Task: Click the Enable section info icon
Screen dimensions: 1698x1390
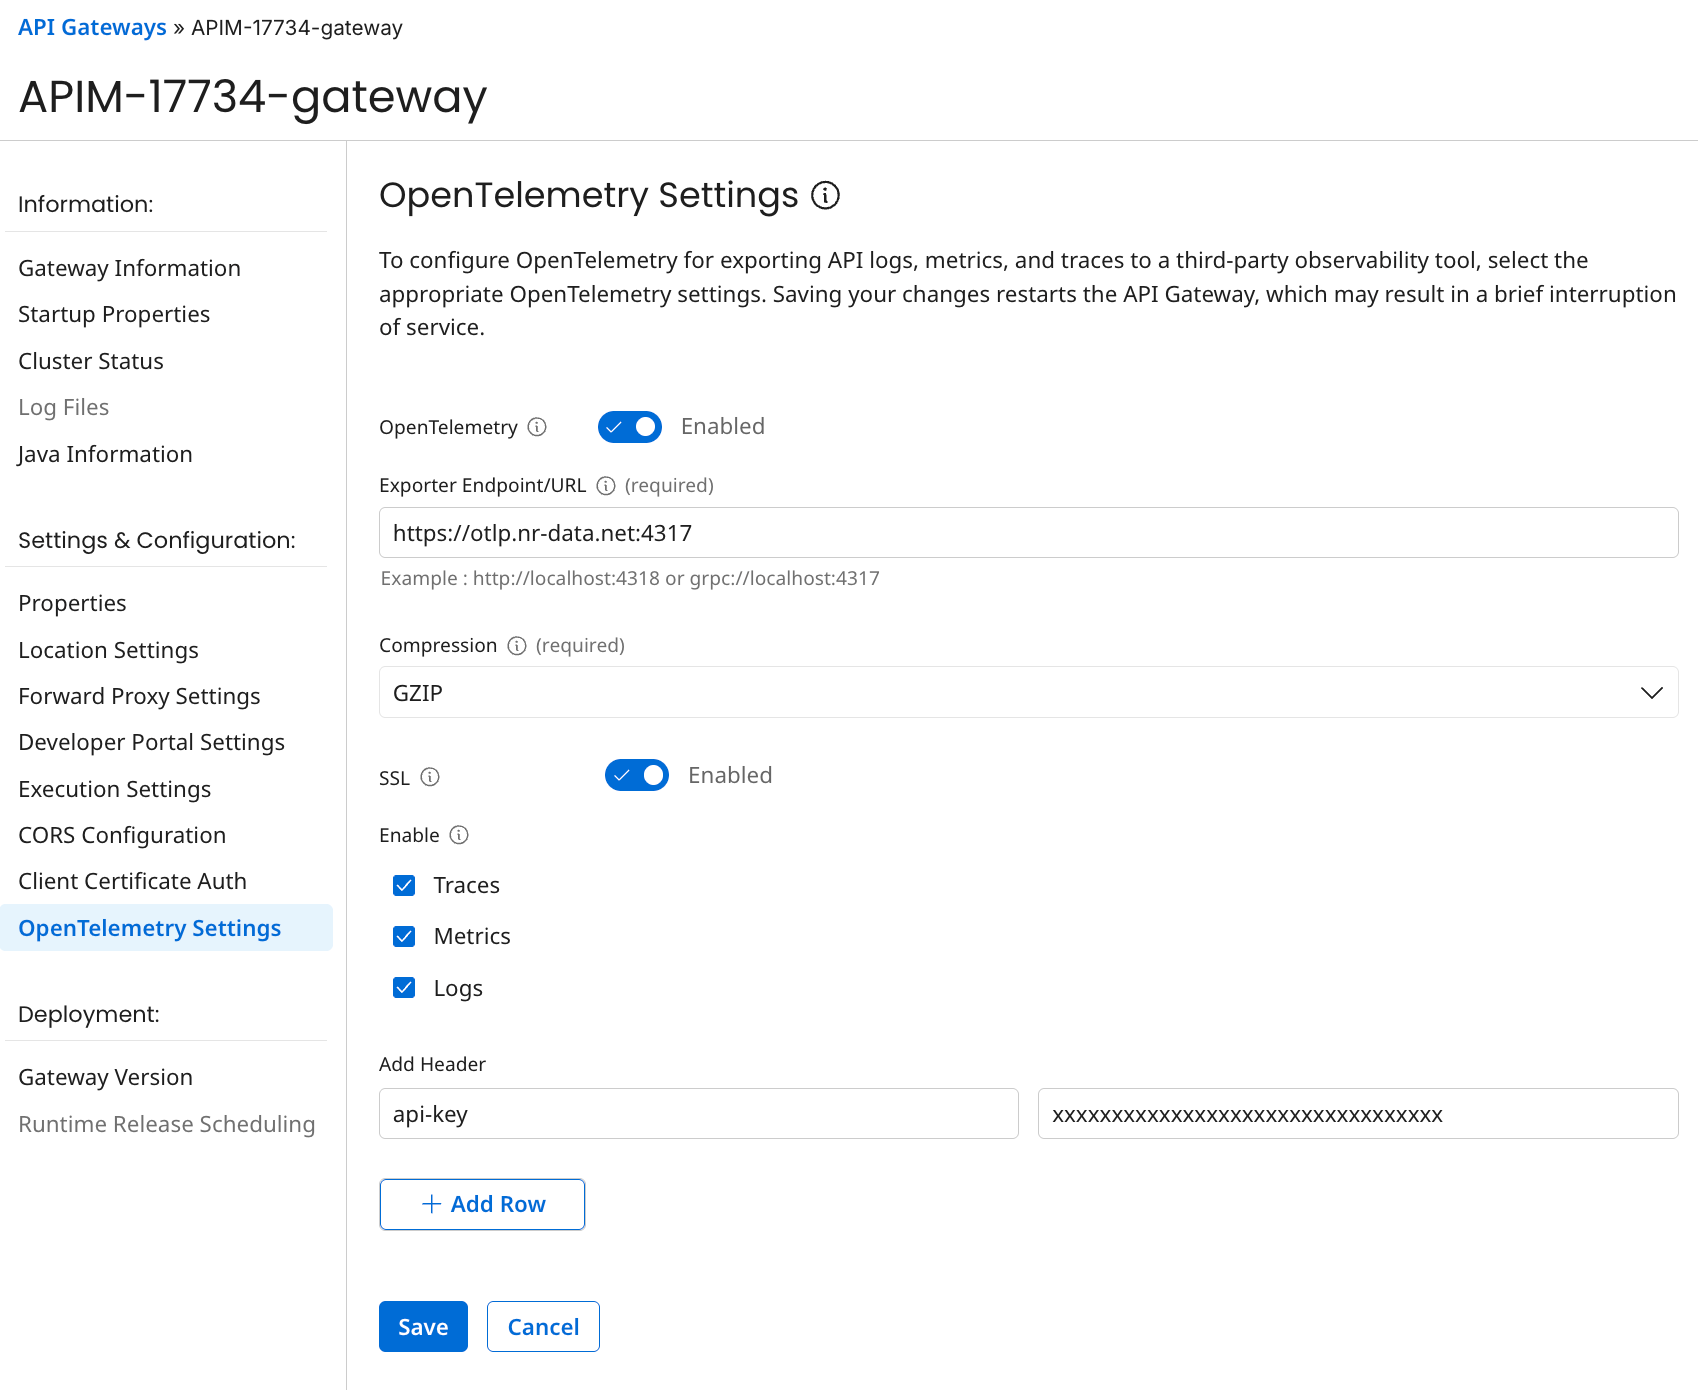Action: coord(460,835)
